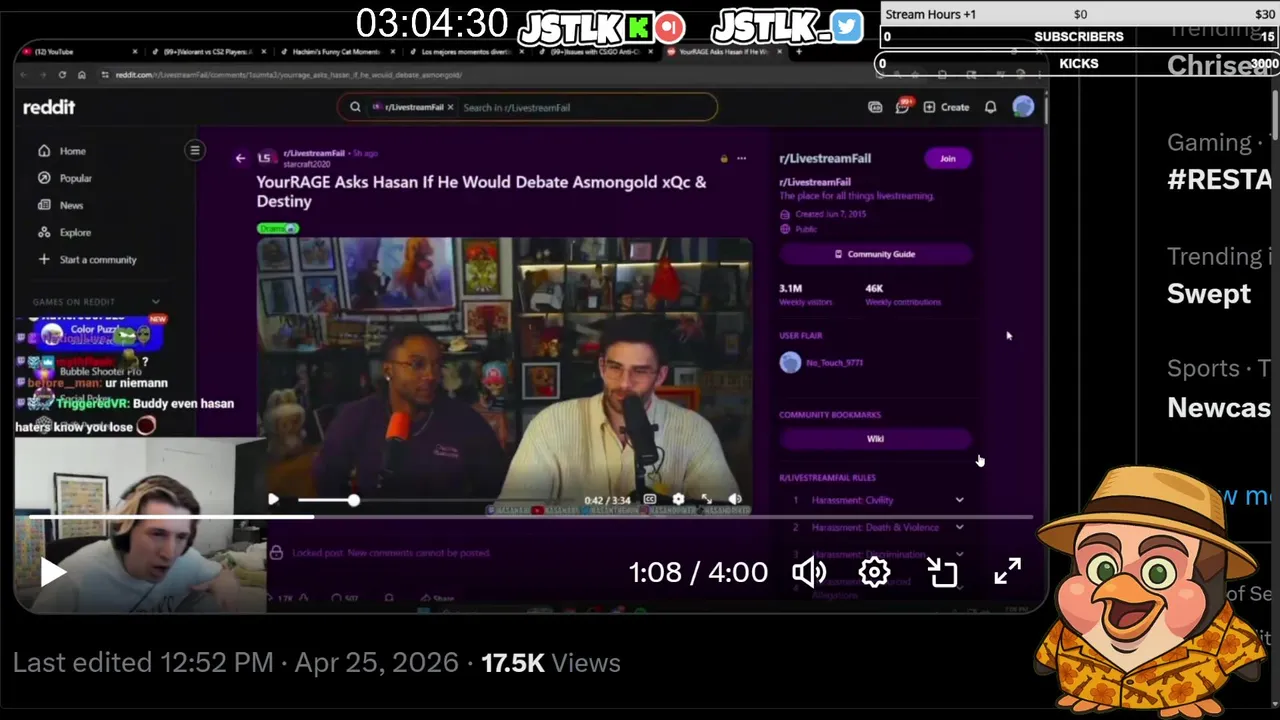Open the community Wiki bookmark
The image size is (1280, 720).
875,439
